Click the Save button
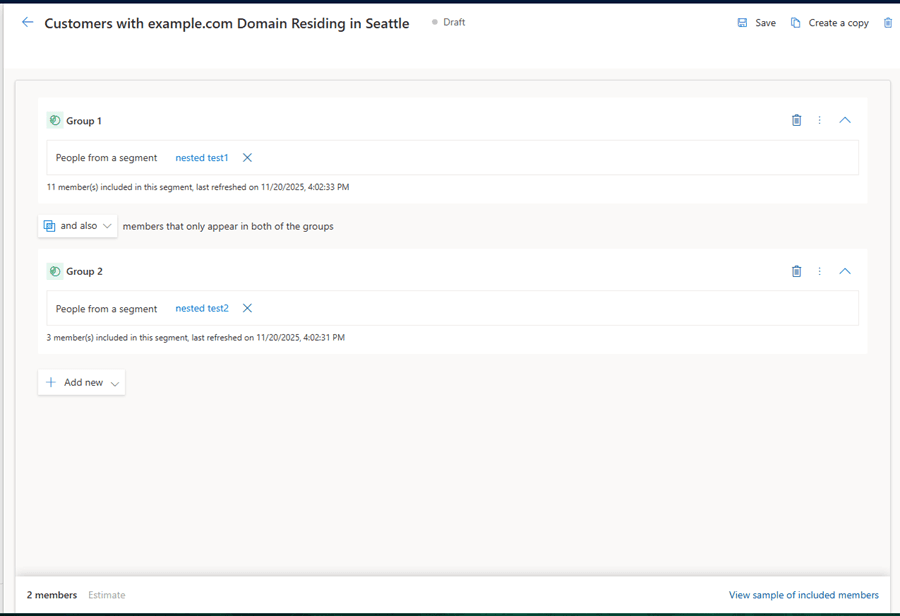 (756, 23)
